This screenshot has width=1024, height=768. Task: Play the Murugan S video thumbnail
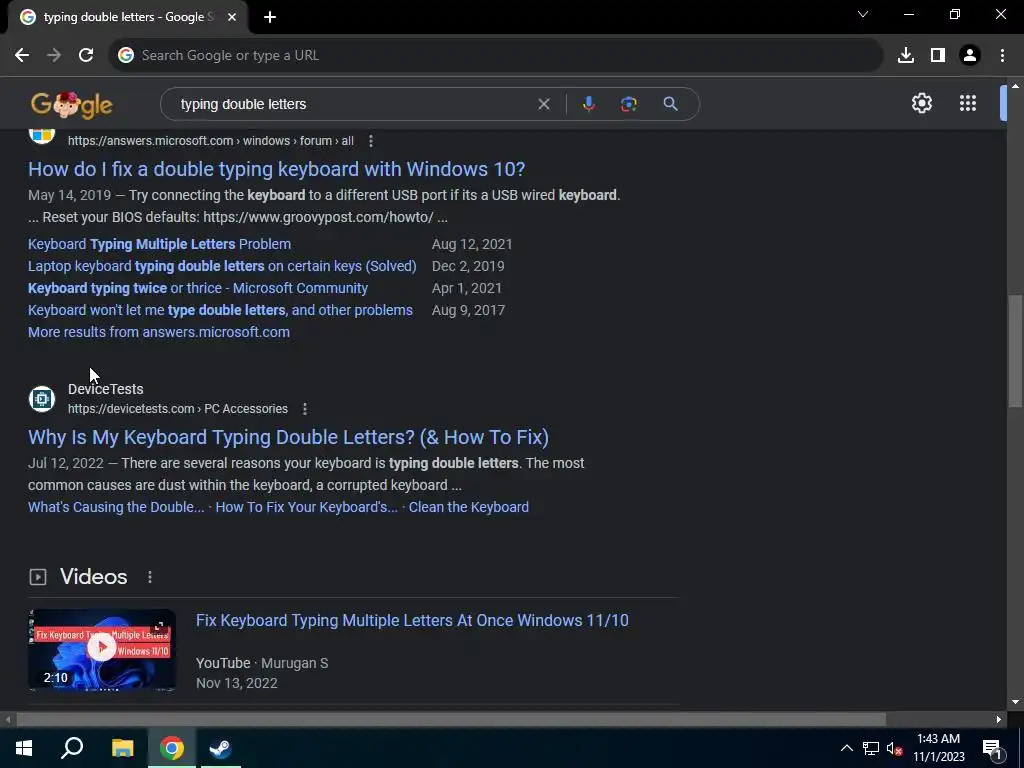(102, 648)
